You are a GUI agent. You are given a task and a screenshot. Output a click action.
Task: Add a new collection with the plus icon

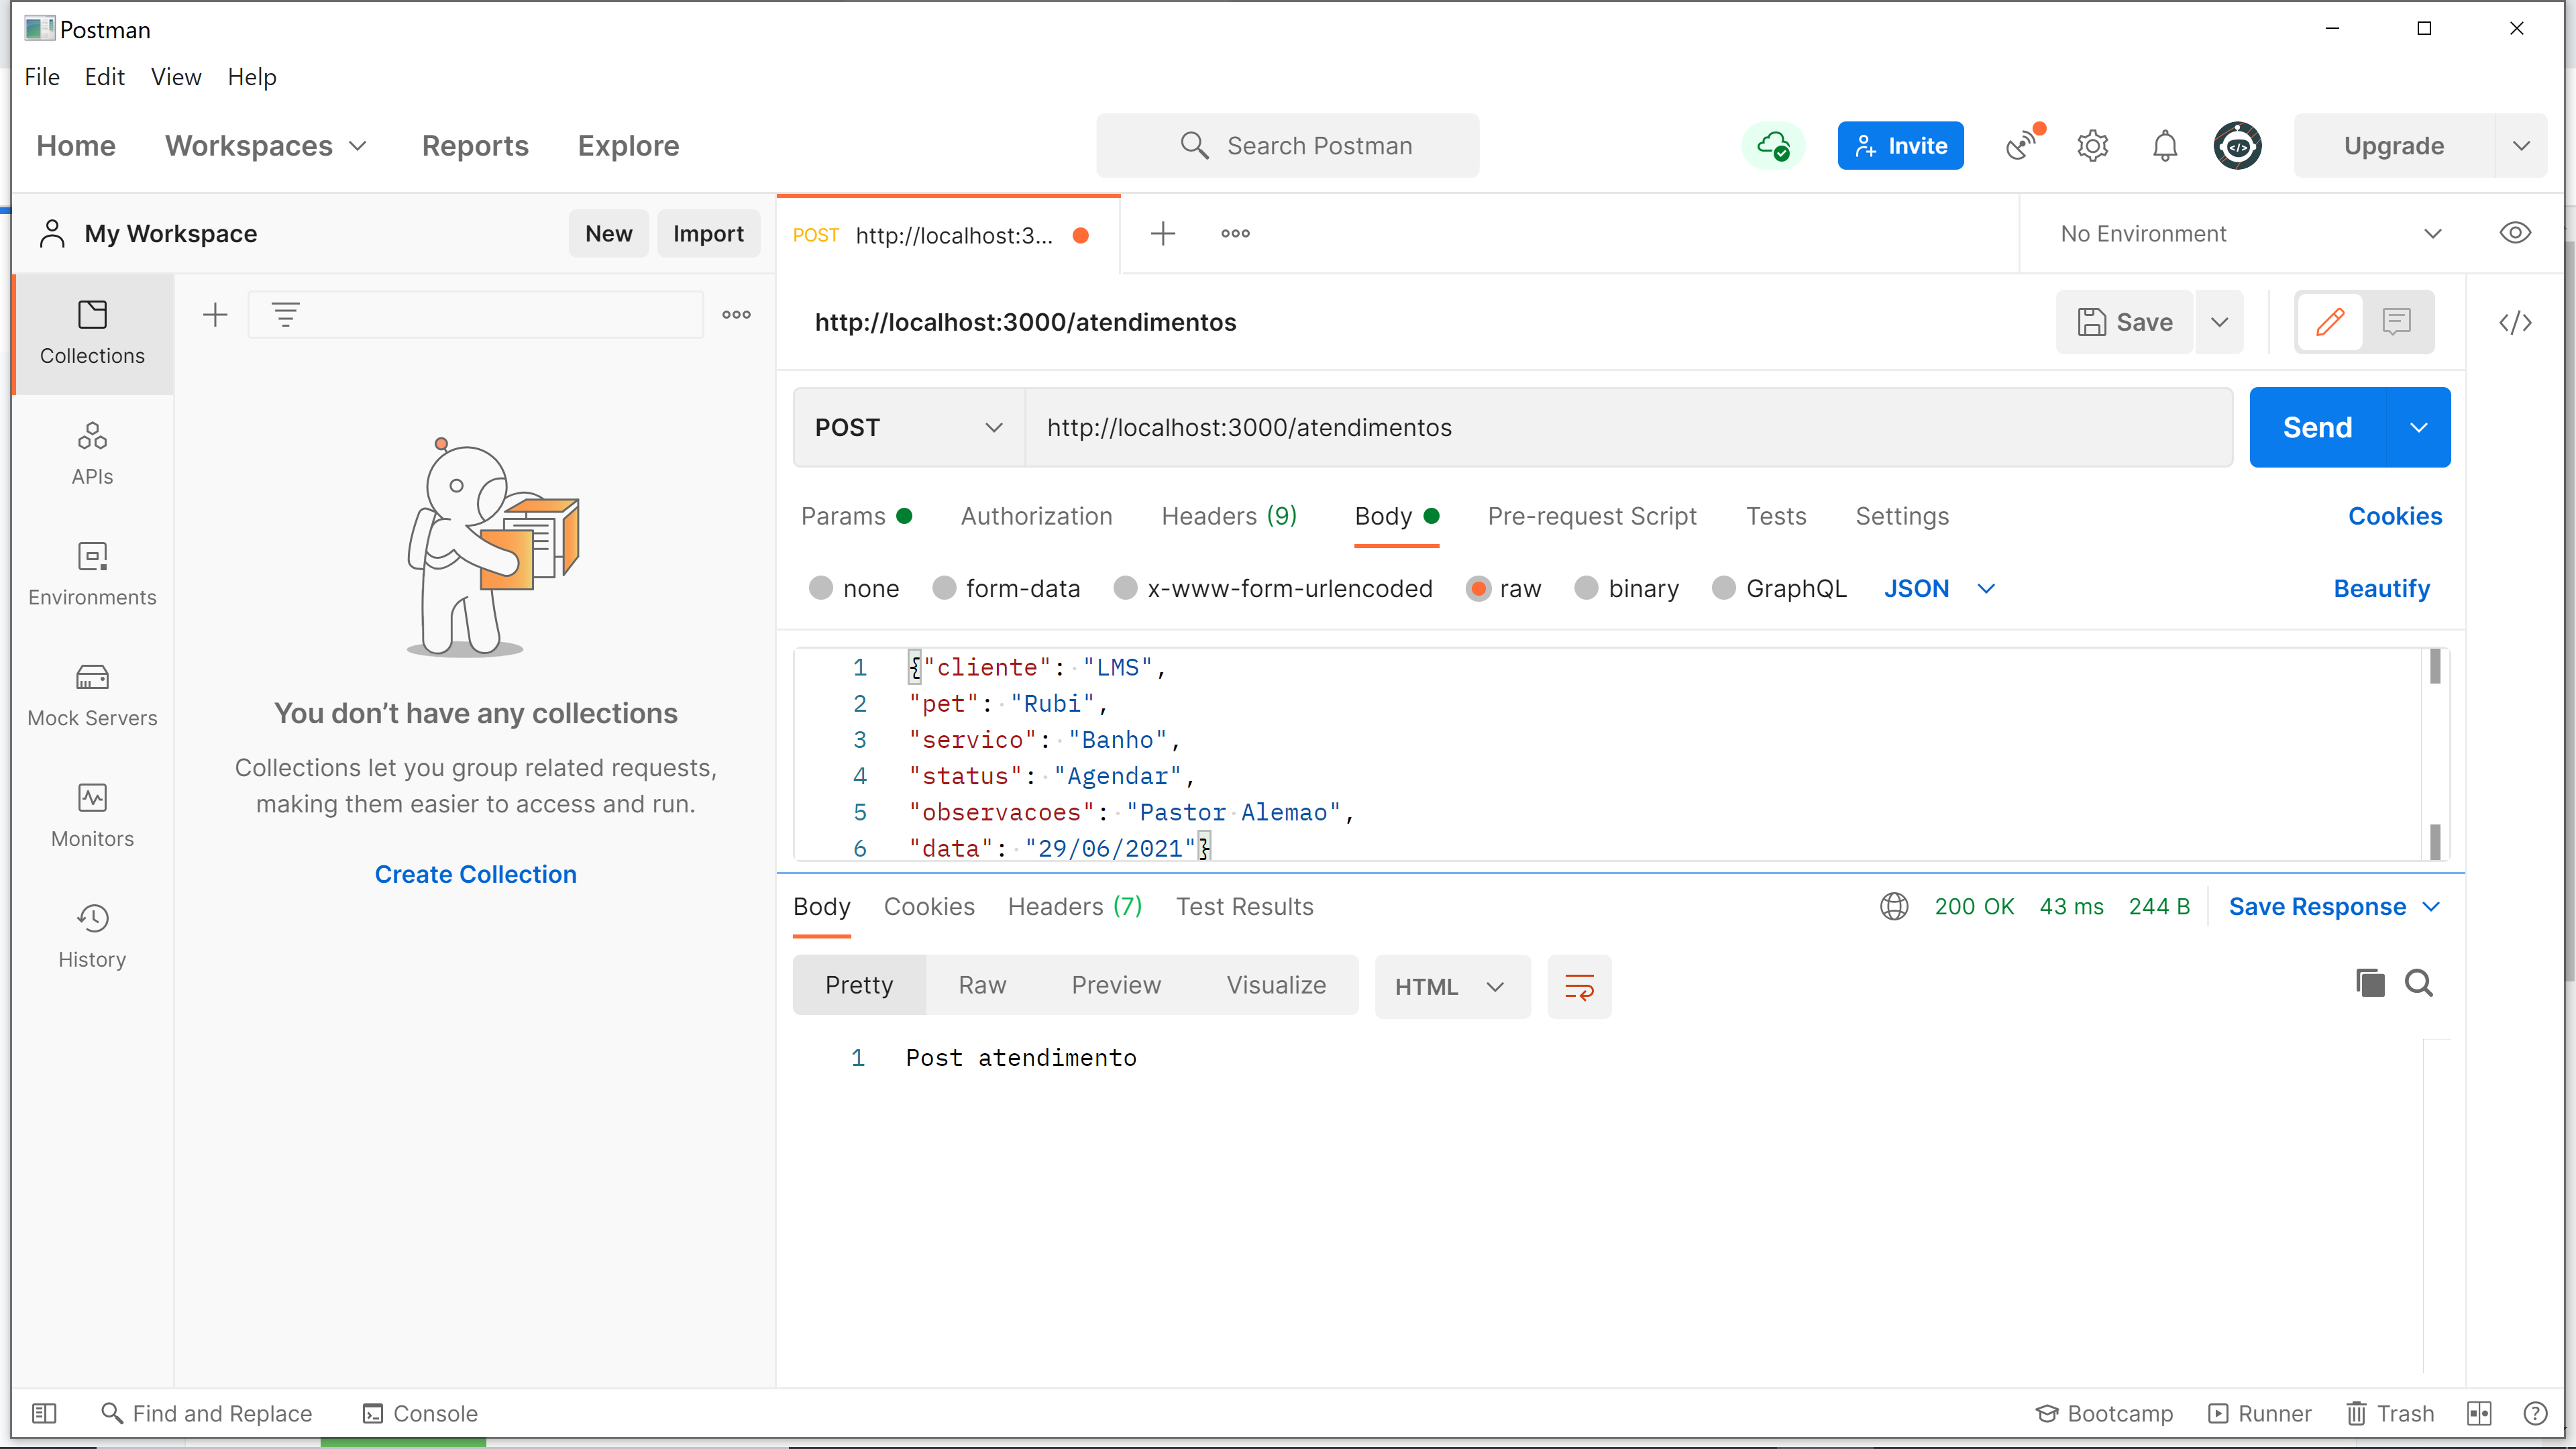click(x=215, y=315)
